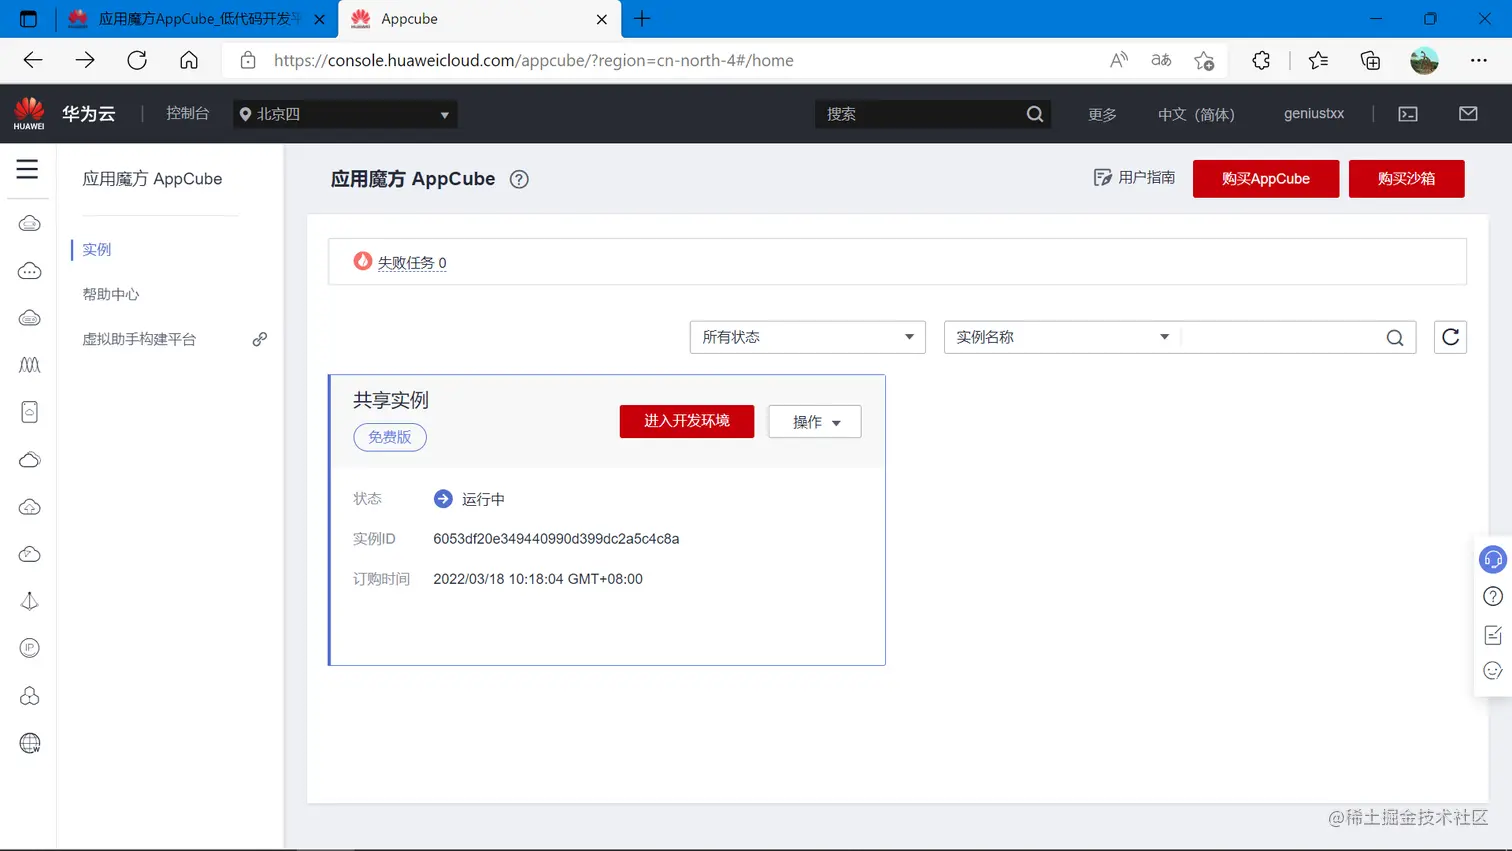Click the browser translate icon
Viewport: 1512px width, 851px height.
click(1161, 60)
